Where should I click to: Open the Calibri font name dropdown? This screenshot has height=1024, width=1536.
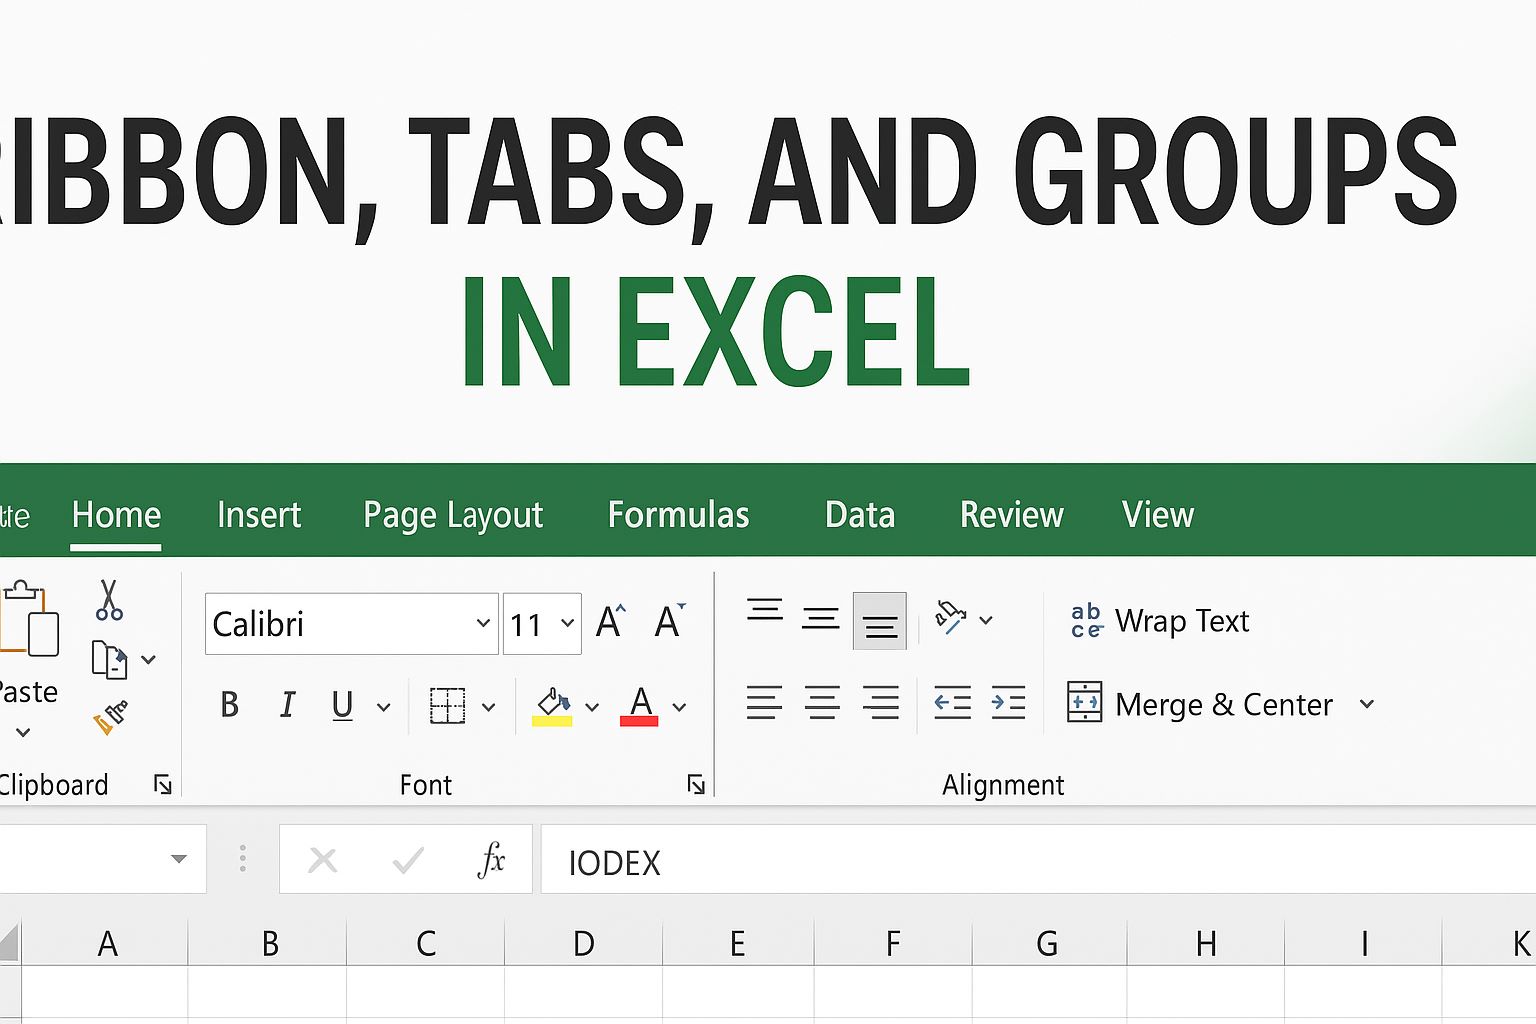click(x=483, y=623)
